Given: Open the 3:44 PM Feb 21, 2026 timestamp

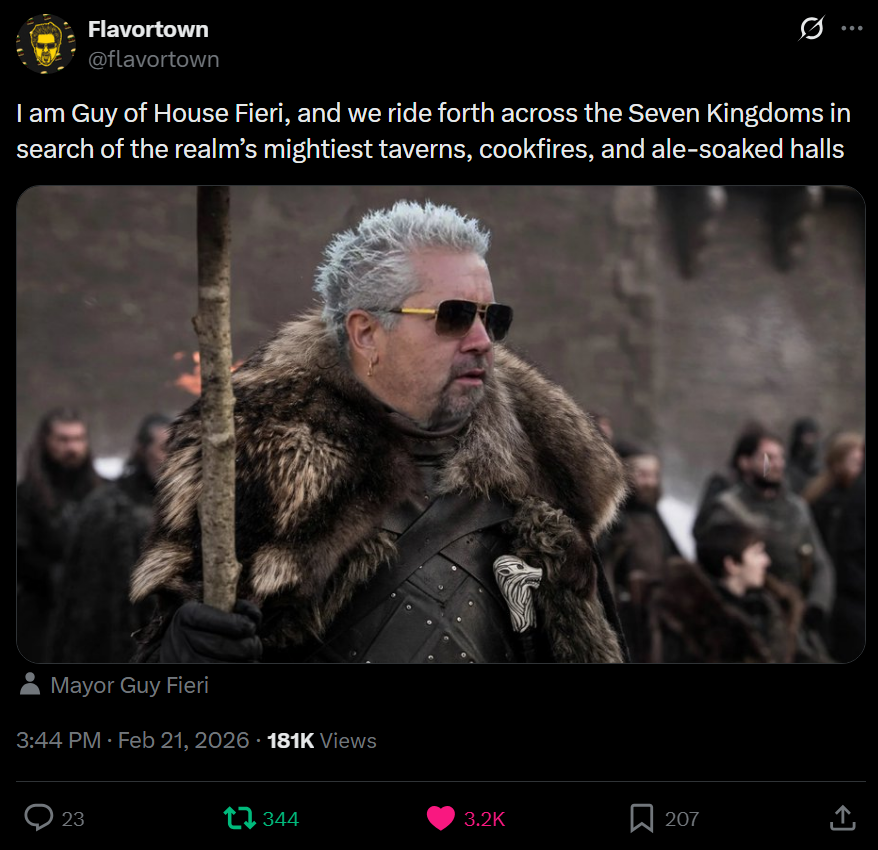Looking at the screenshot, I should pos(133,740).
